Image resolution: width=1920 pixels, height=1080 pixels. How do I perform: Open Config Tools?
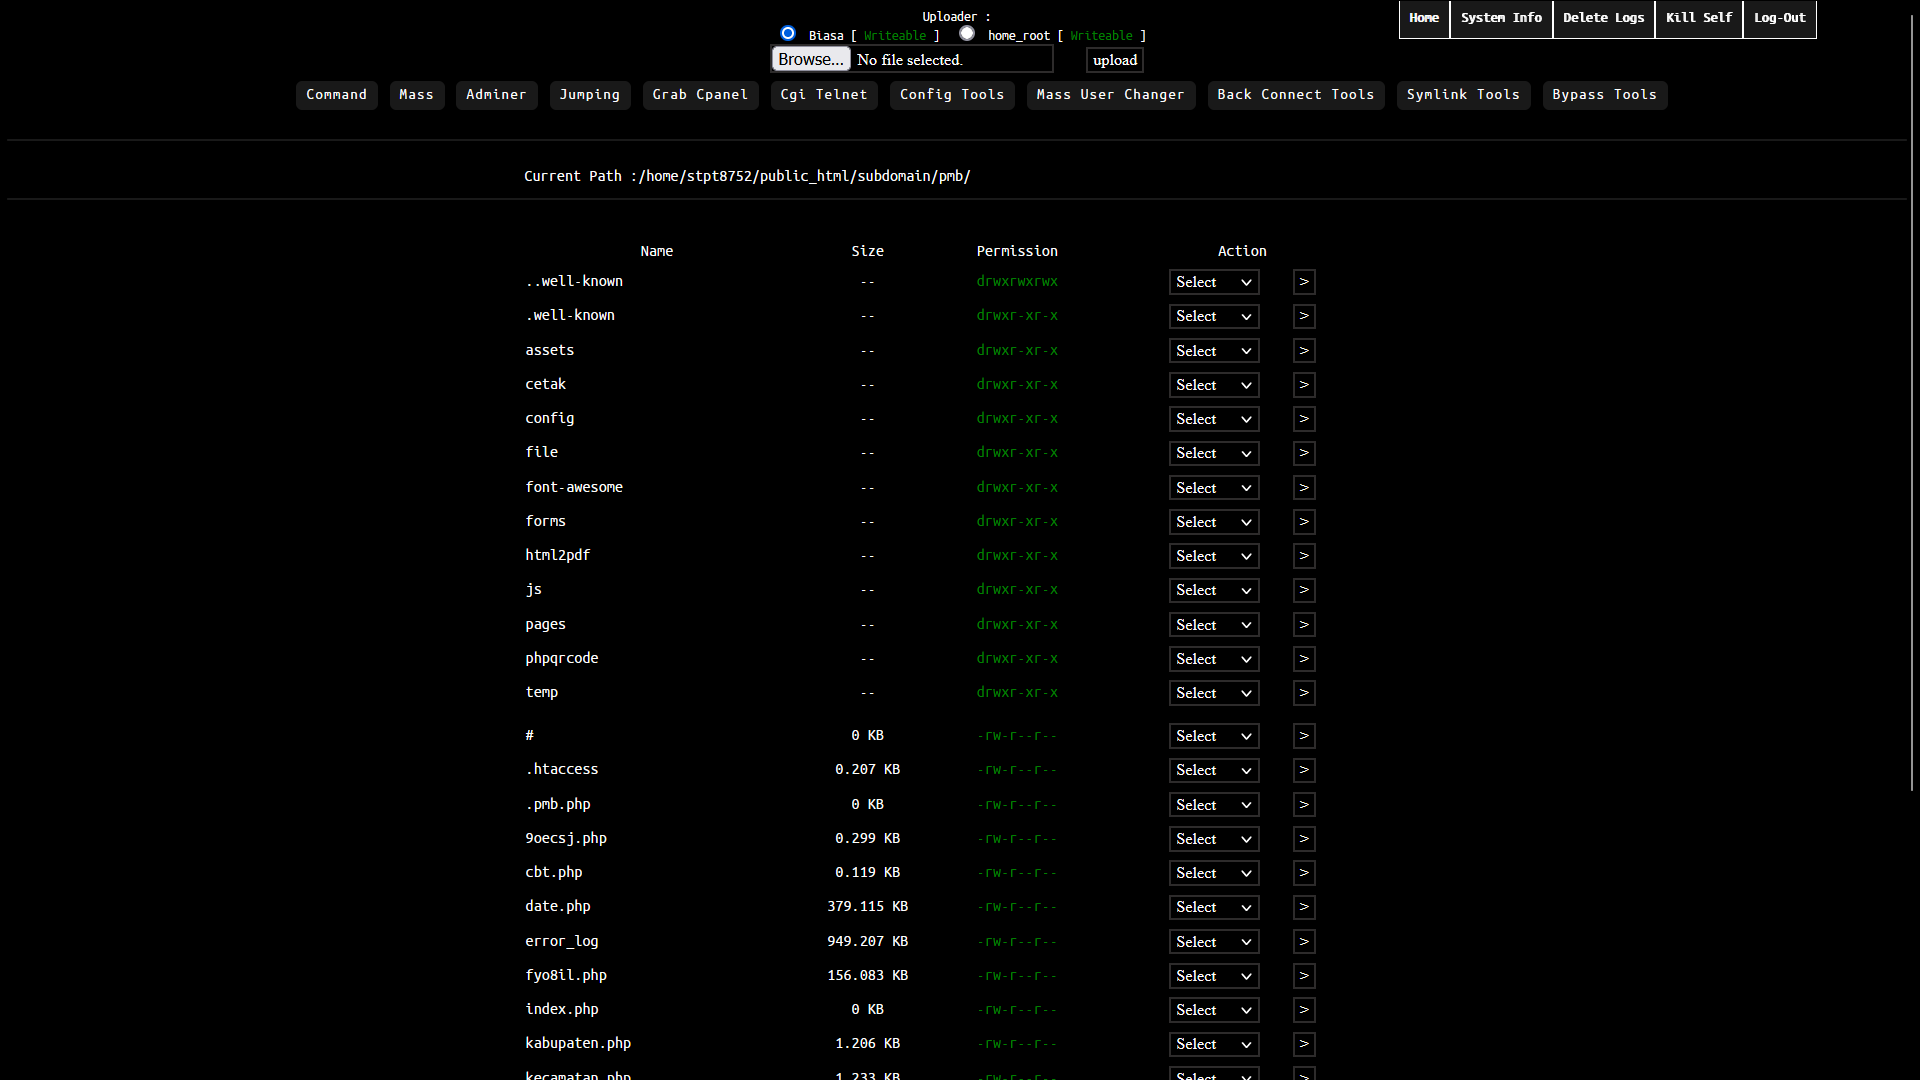[x=952, y=95]
